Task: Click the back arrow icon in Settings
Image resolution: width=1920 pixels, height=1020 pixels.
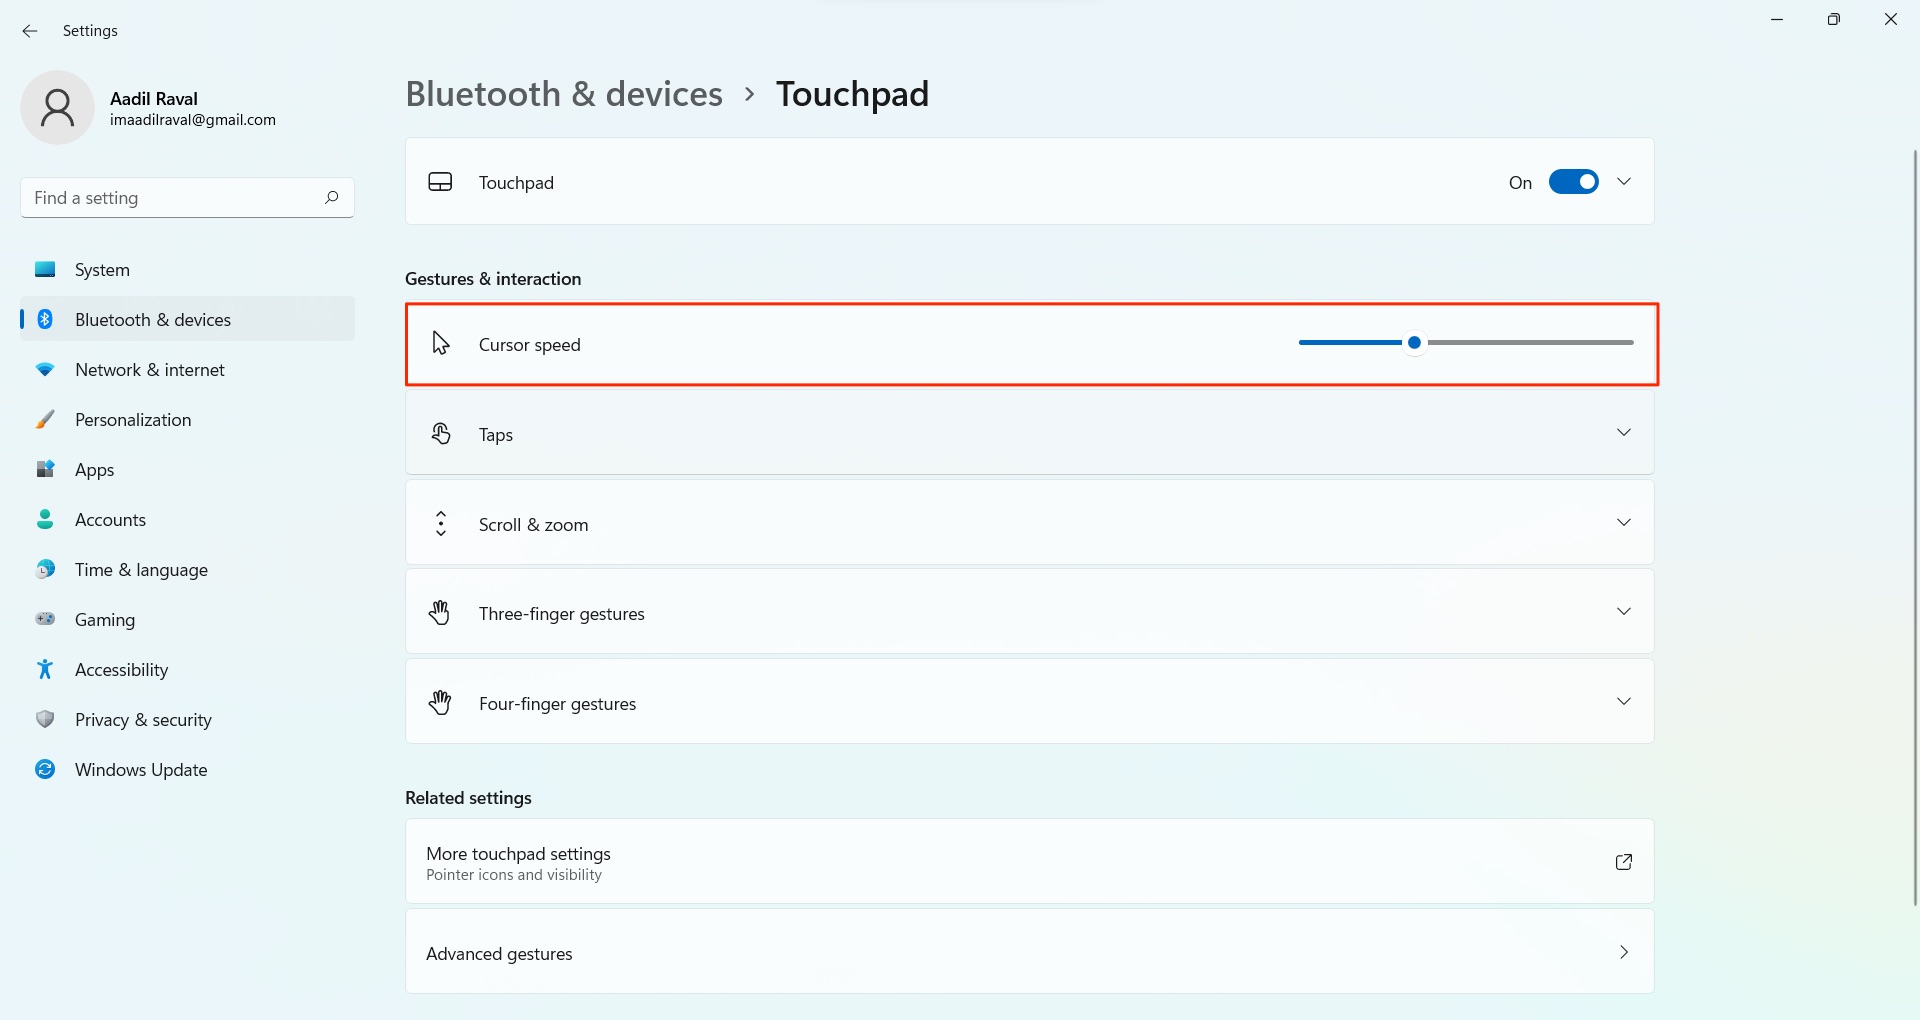Action: point(30,31)
